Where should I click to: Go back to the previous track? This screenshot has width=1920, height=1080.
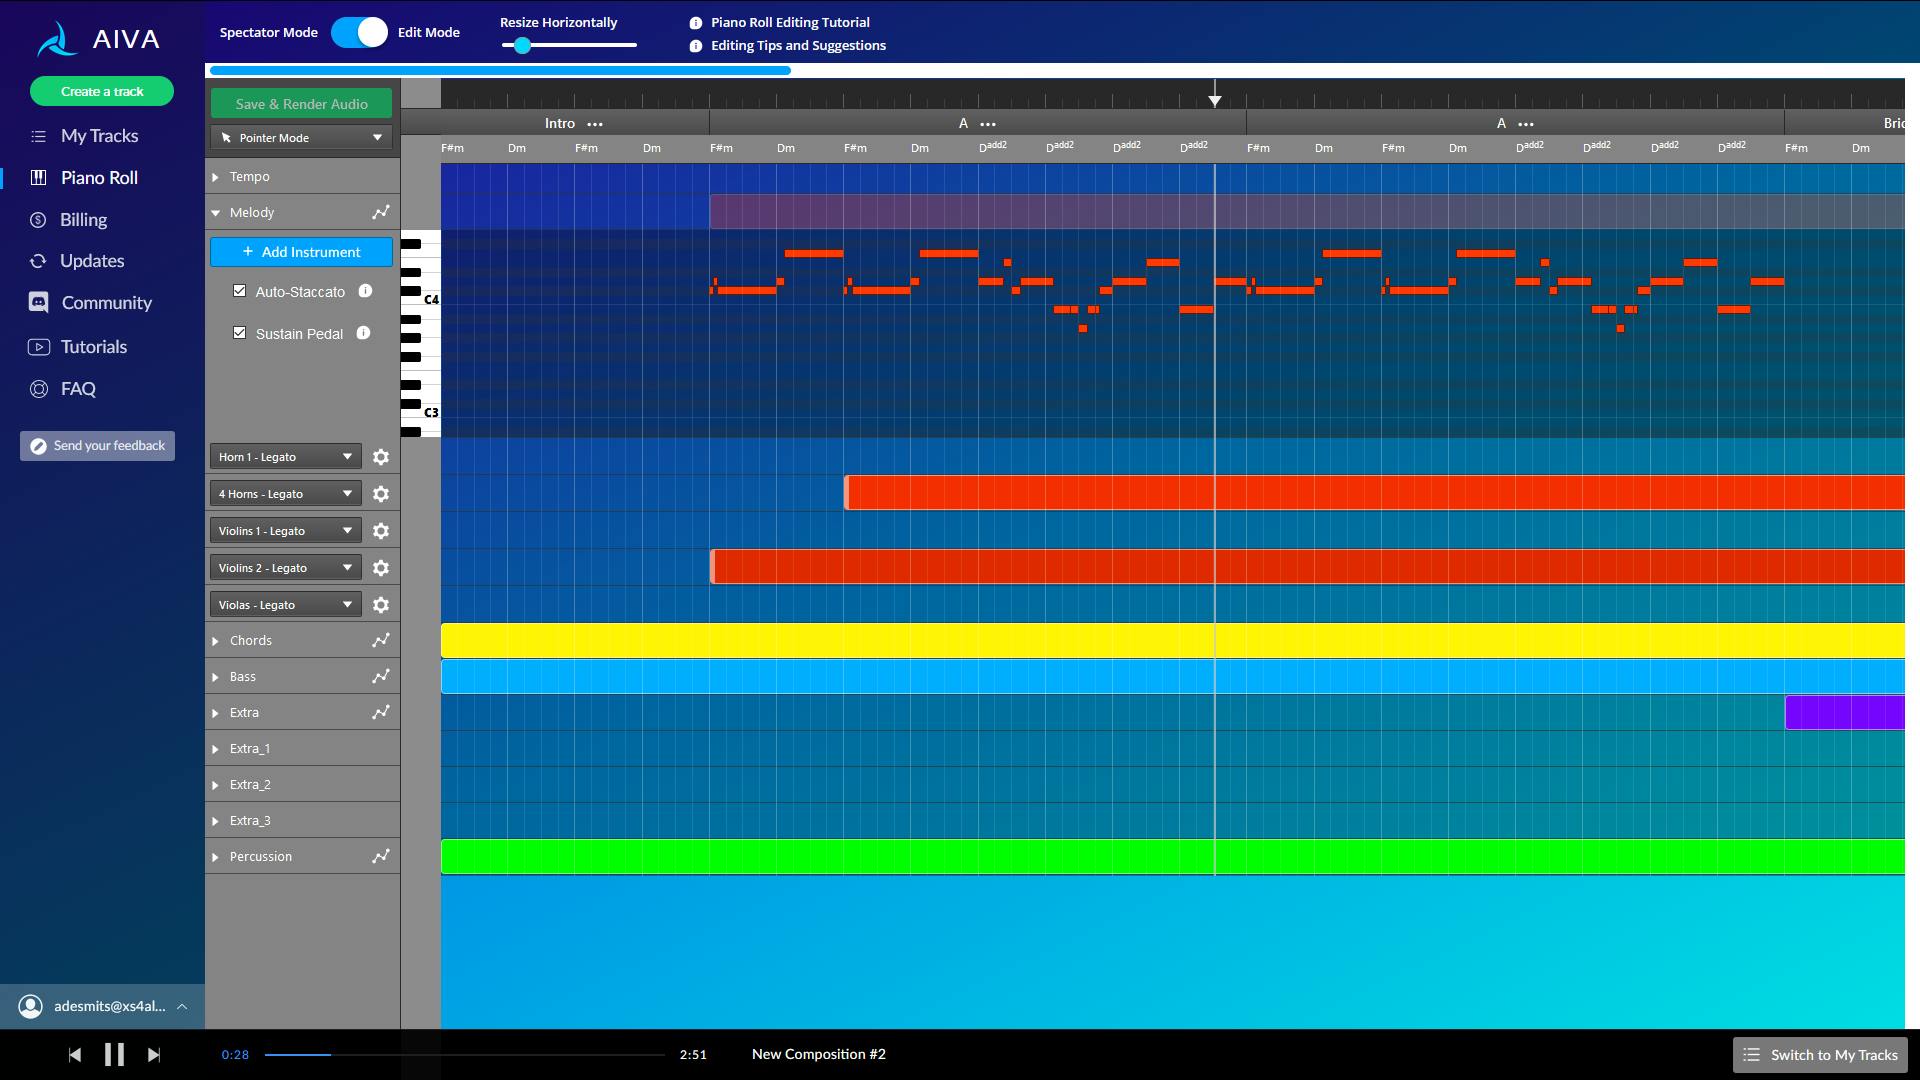[74, 1054]
